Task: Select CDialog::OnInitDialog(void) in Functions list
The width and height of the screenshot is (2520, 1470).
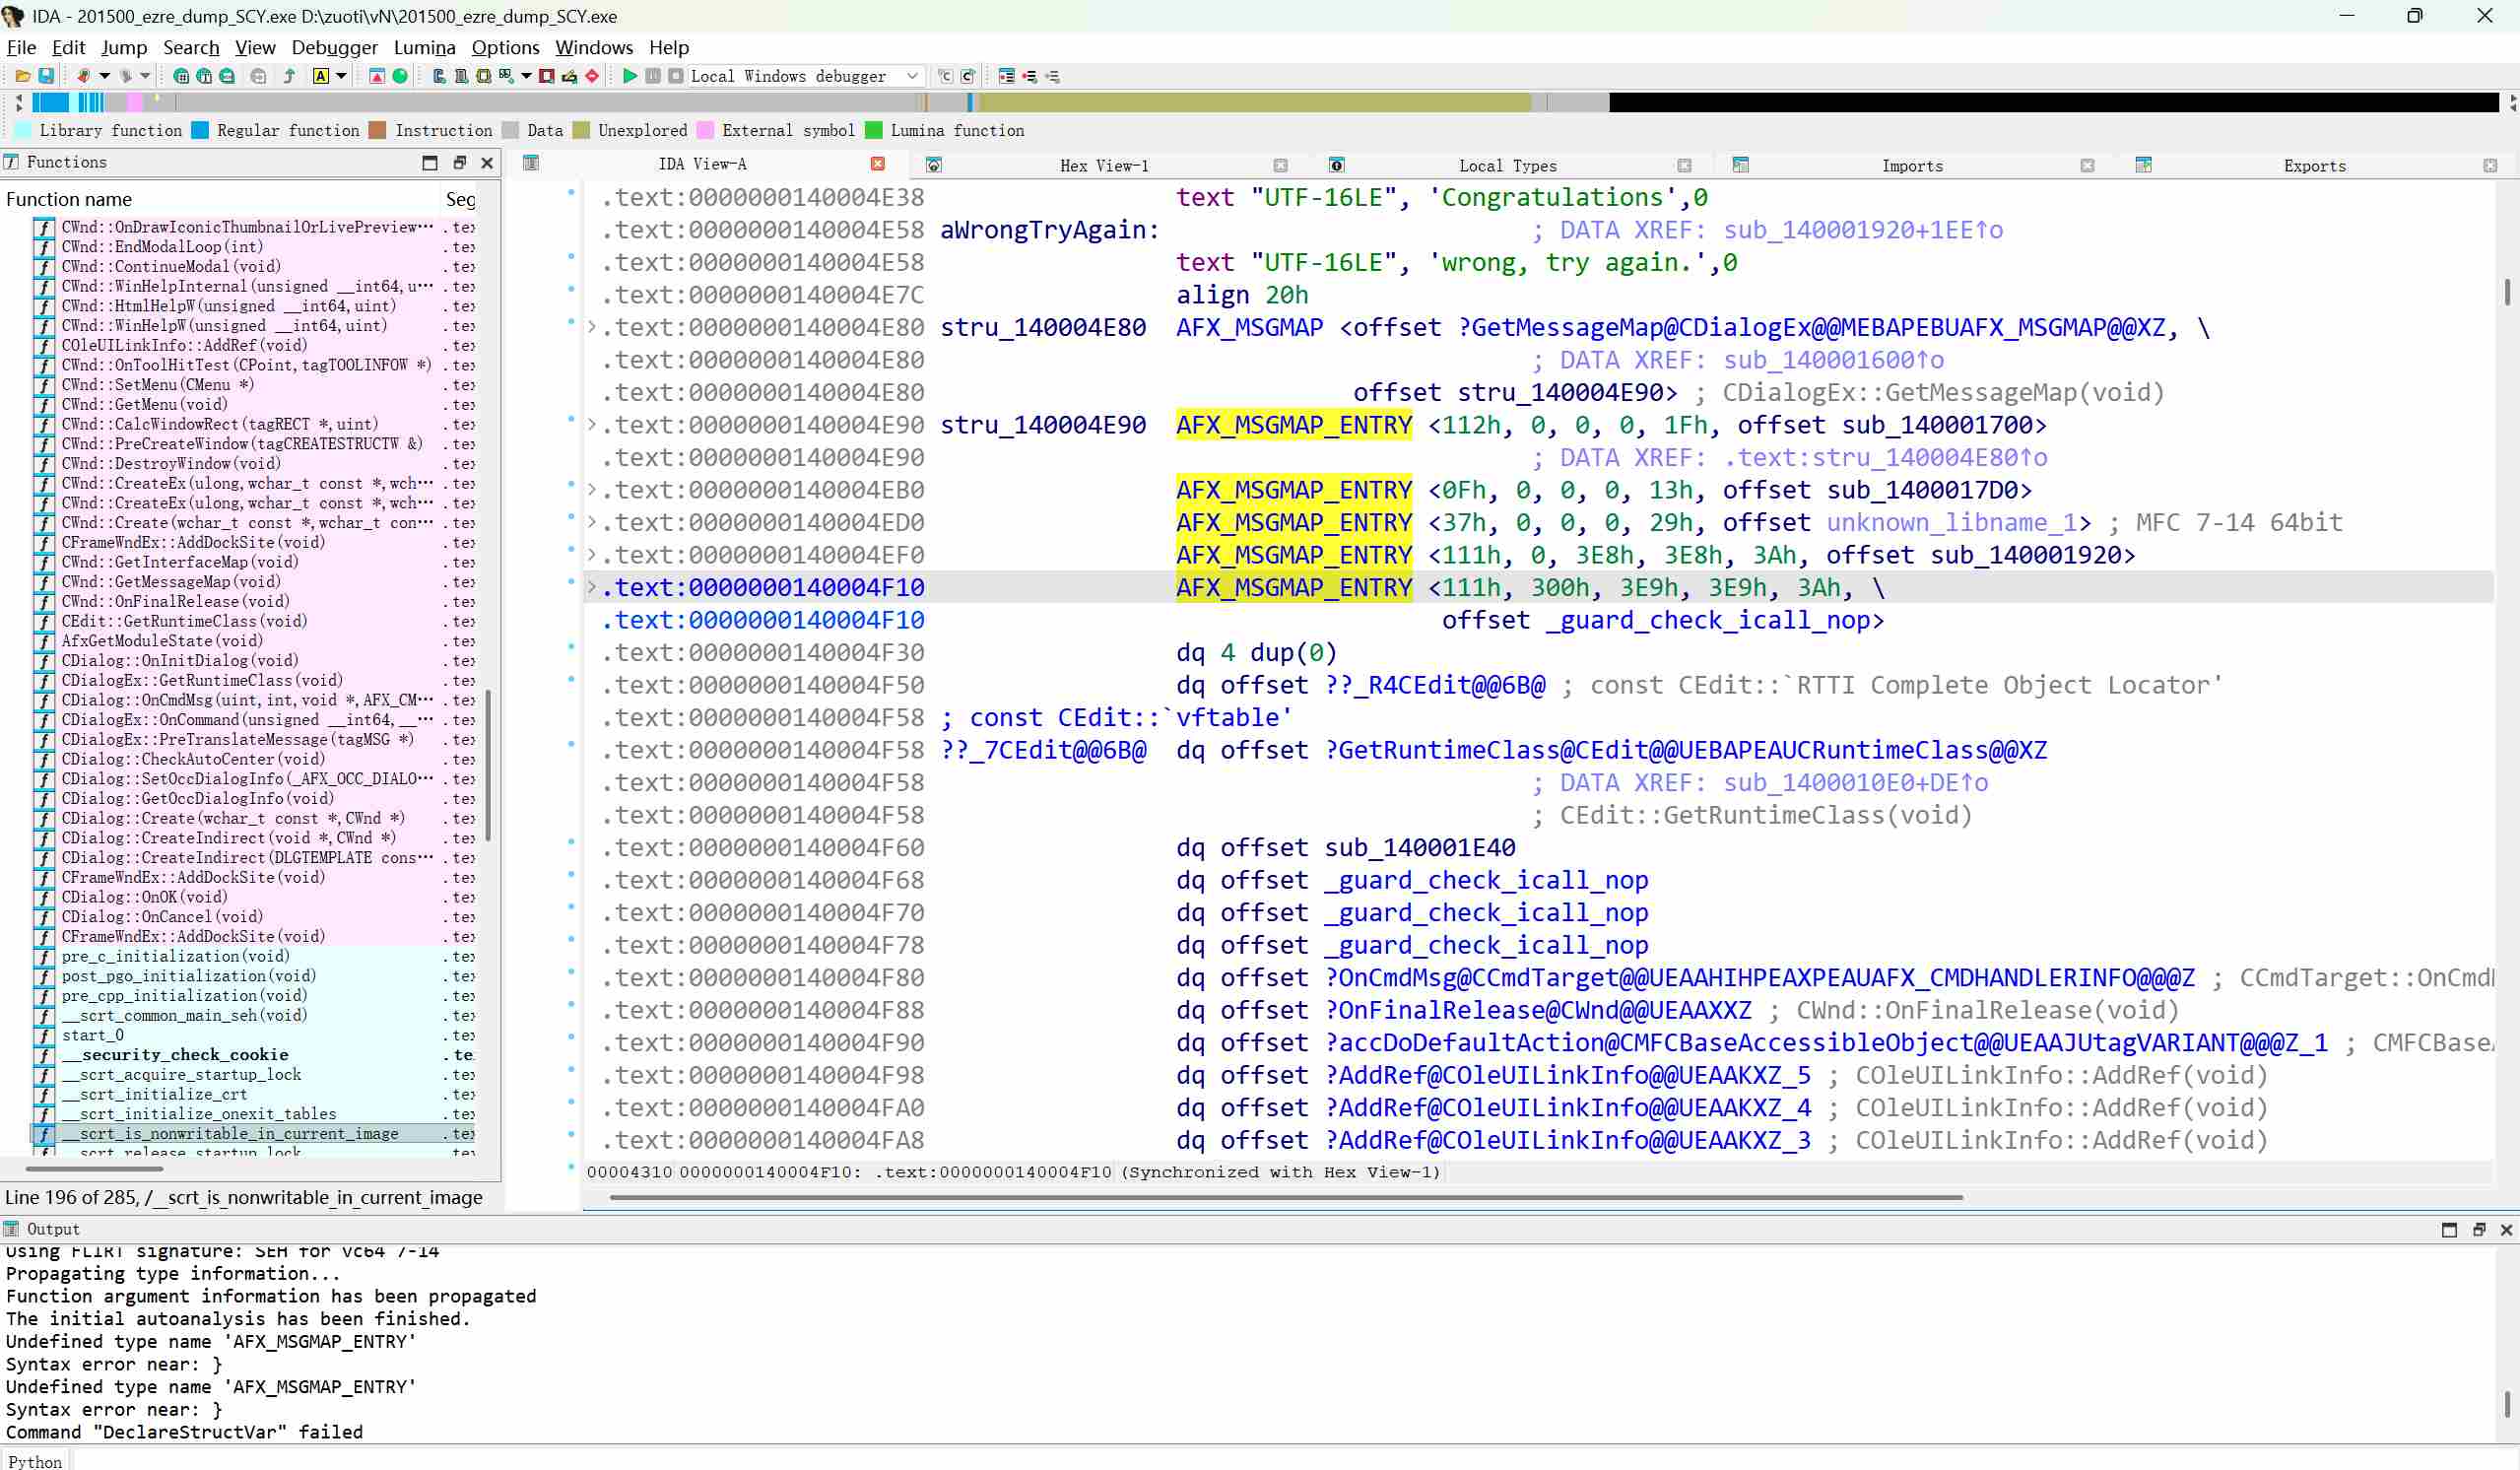Action: click(x=180, y=661)
